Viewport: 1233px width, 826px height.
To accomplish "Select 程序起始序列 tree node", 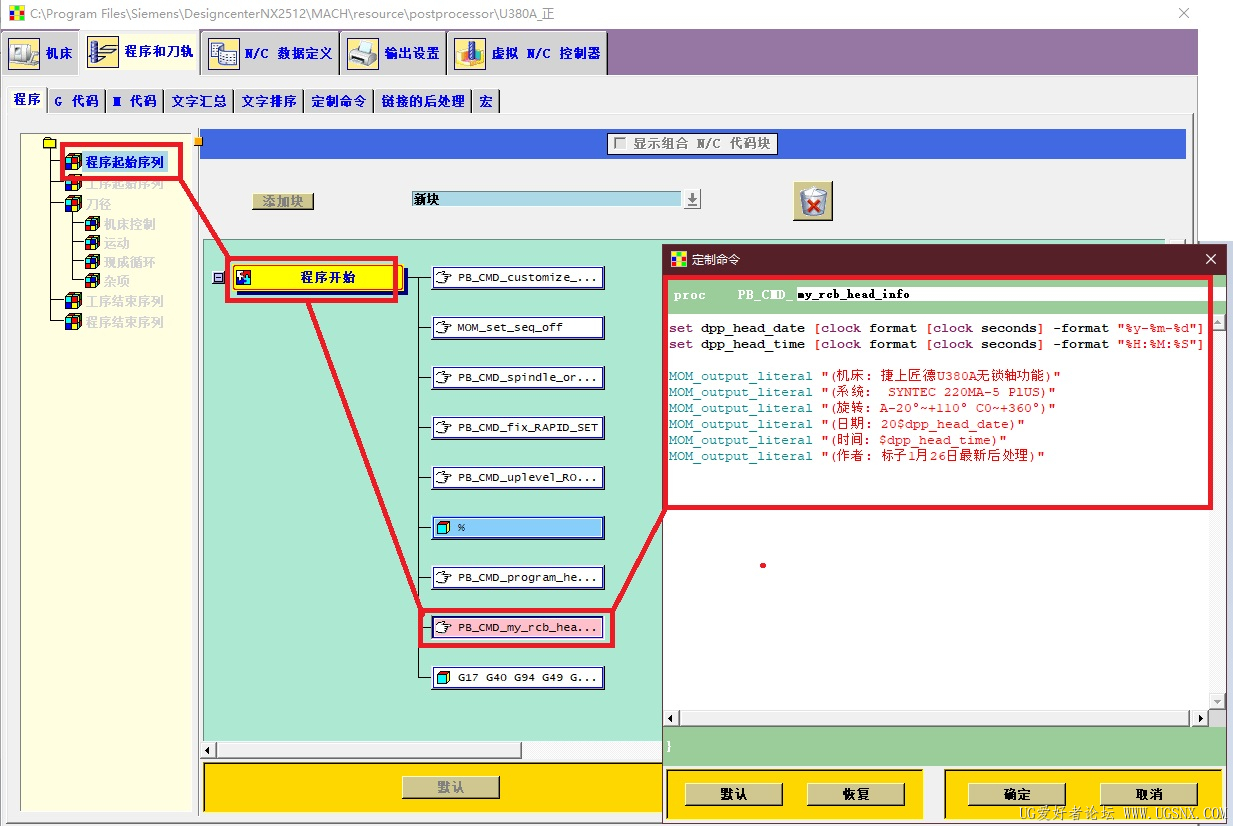I will [x=124, y=162].
